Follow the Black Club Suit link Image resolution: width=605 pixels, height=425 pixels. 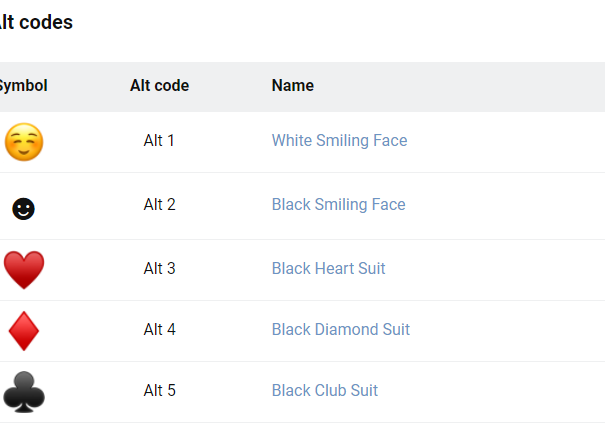point(324,391)
